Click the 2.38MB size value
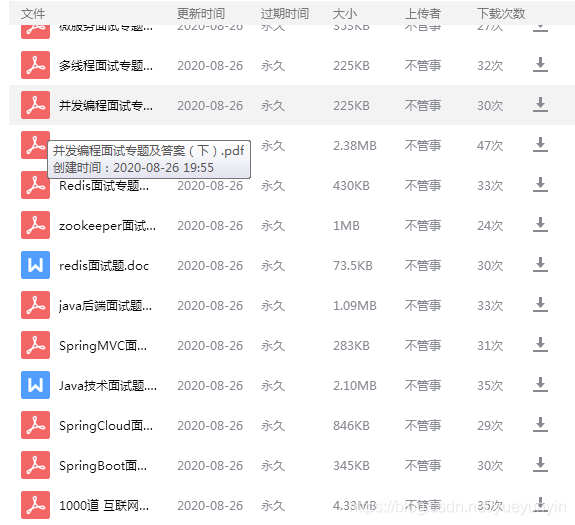575x525 pixels. [x=355, y=146]
